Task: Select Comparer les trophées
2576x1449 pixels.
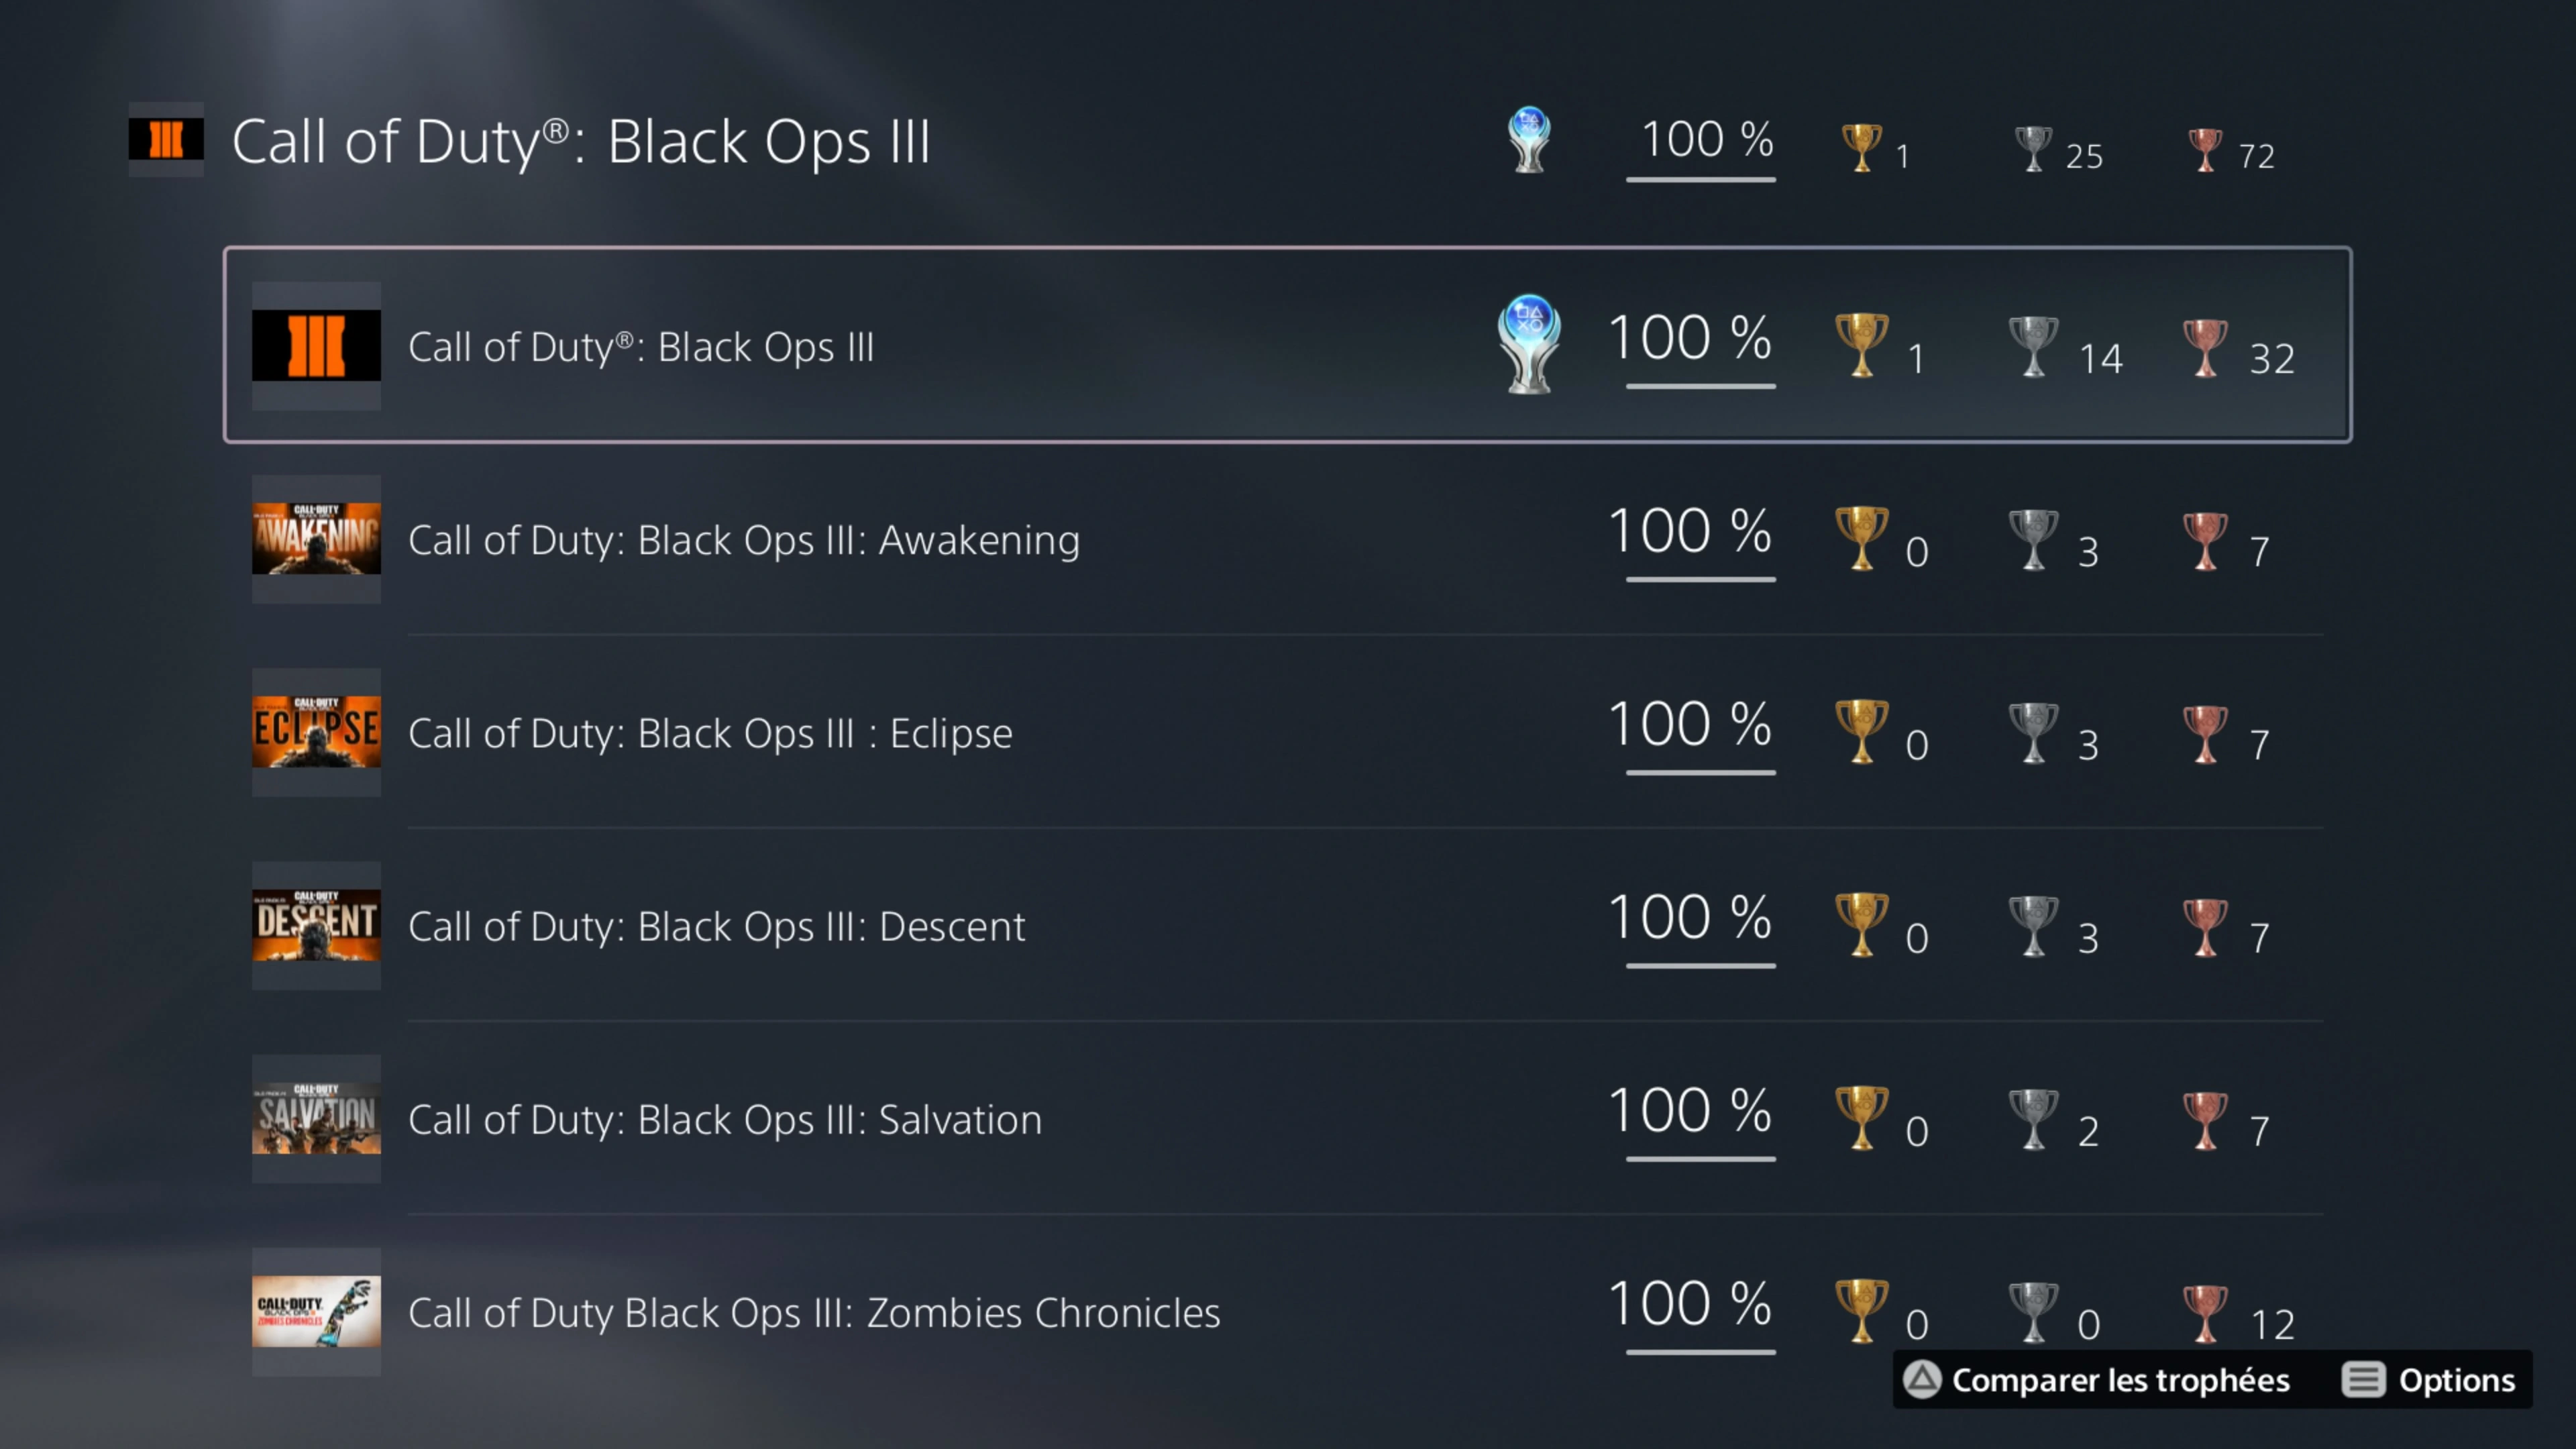Action: [x=2119, y=1380]
